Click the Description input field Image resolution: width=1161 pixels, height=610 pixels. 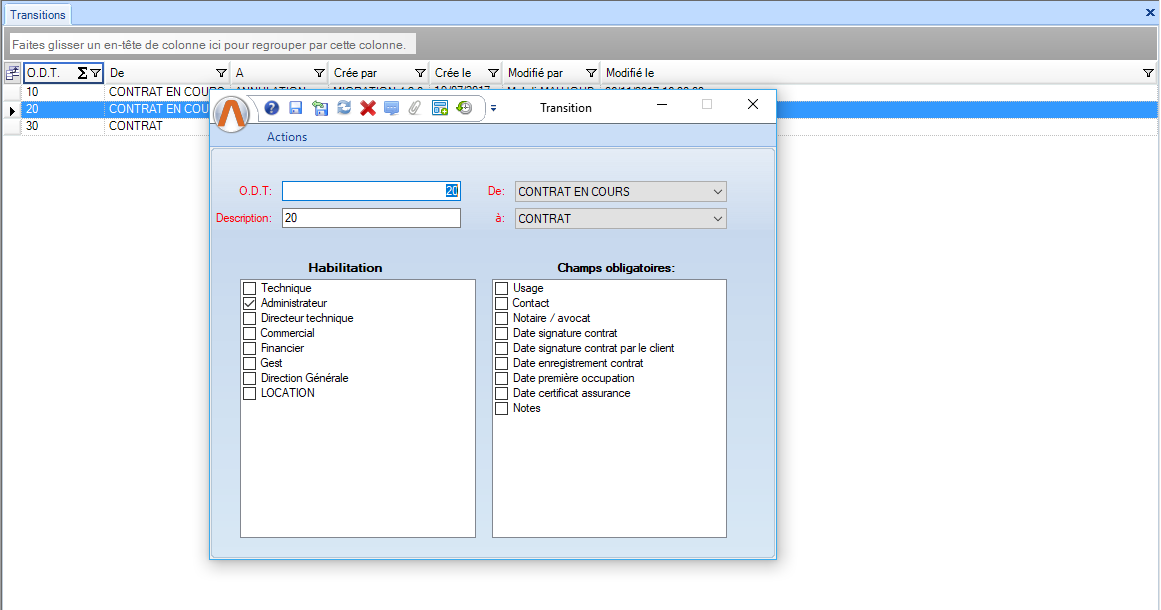(371, 218)
